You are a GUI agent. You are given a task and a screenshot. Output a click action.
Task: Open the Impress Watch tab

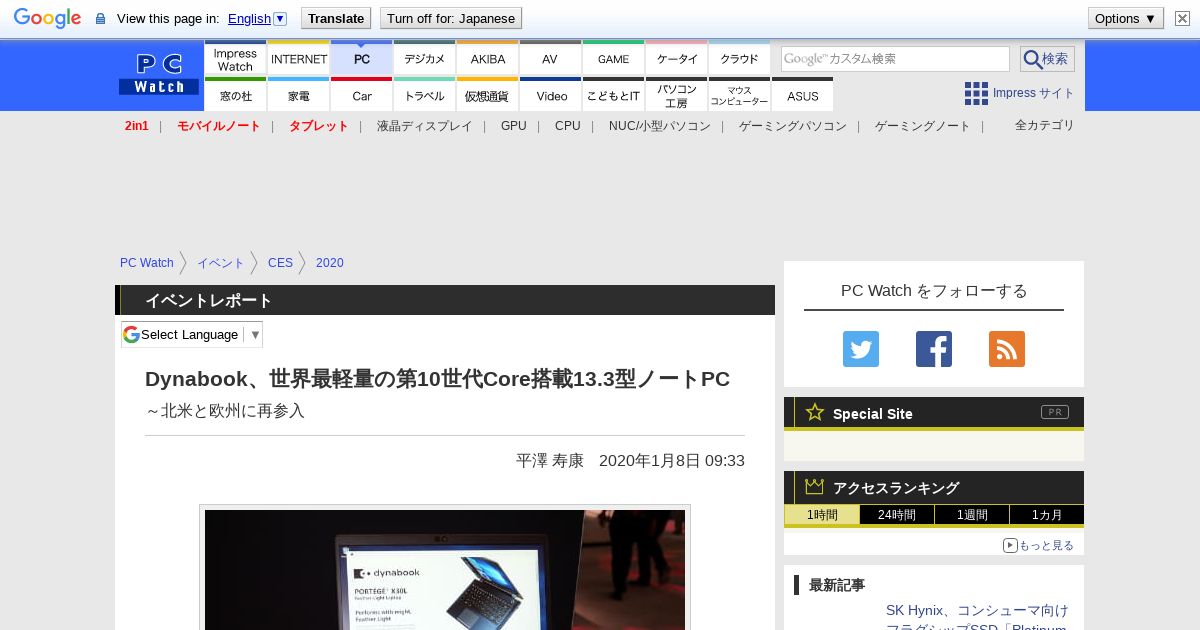pos(235,59)
